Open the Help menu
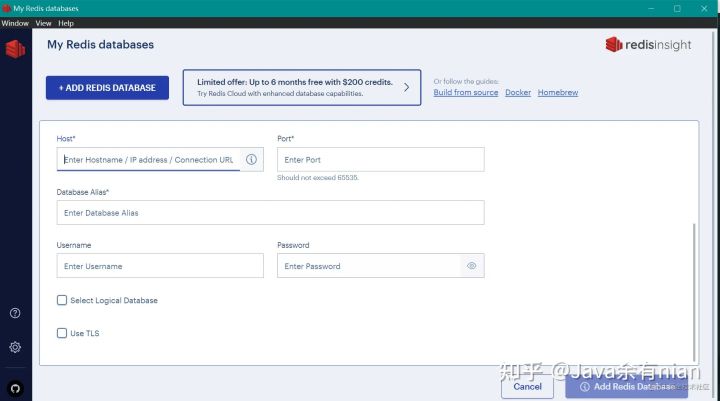 [x=66, y=23]
